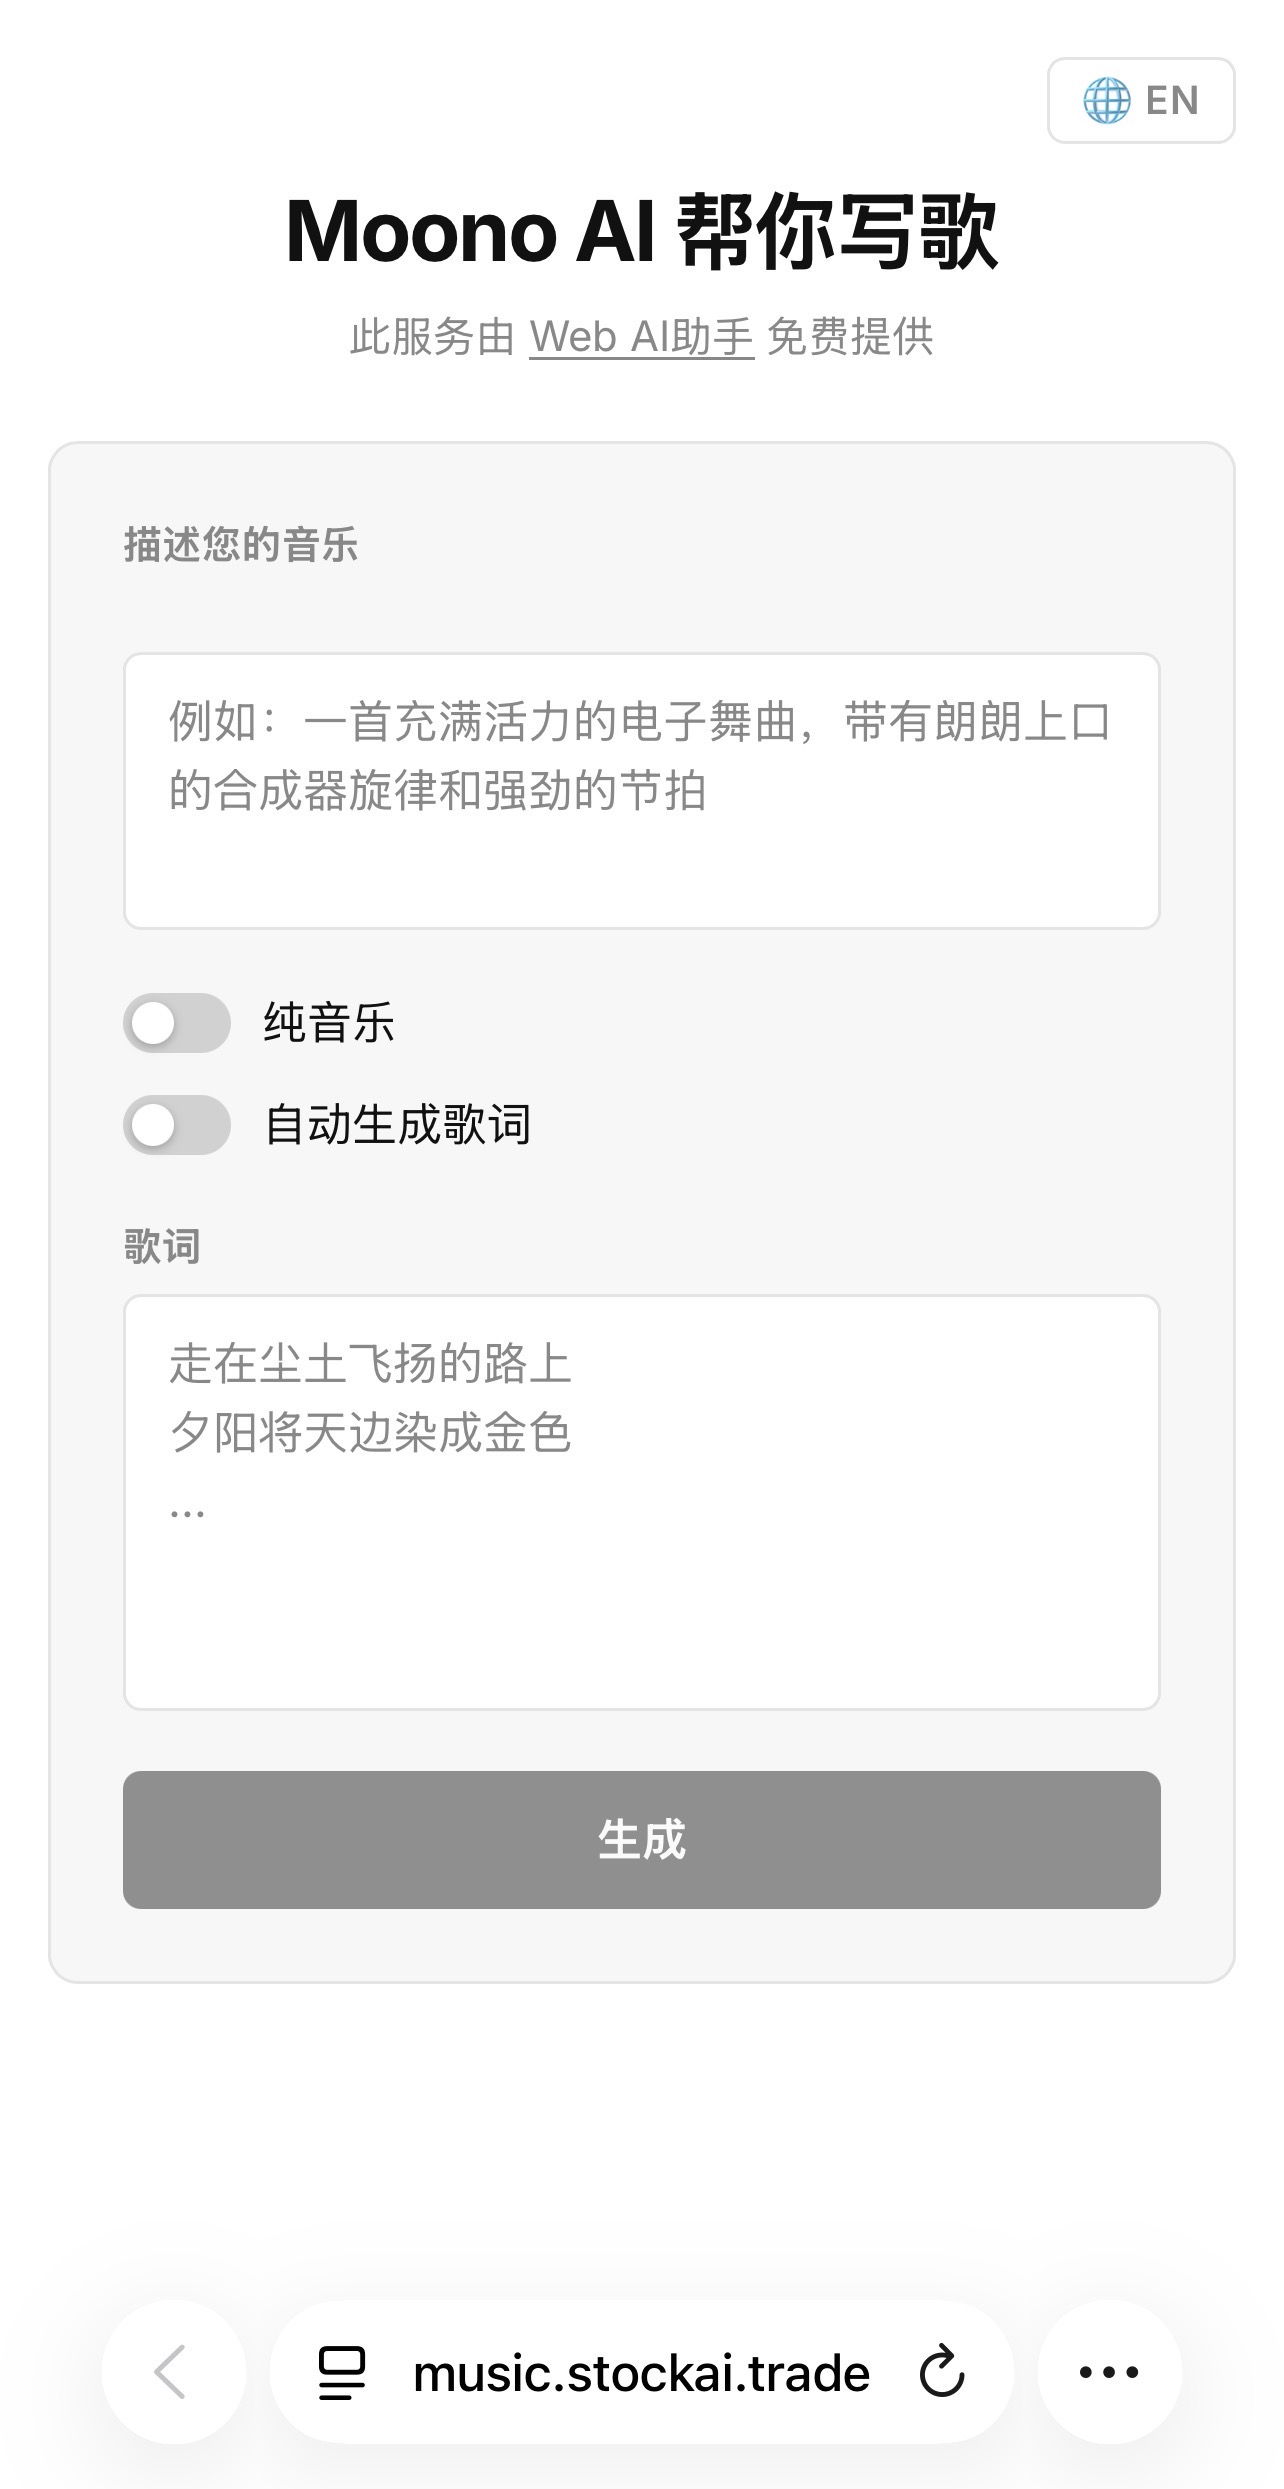Open the browser's three-dots more menu
This screenshot has width=1284, height=2489.
point(1109,2371)
